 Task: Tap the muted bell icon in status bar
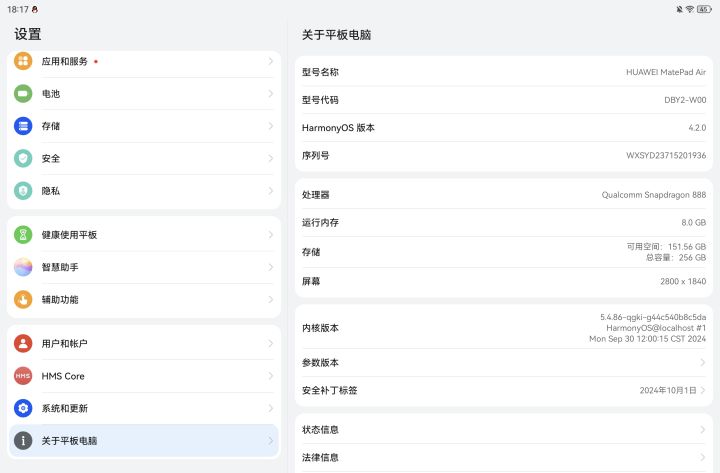coord(680,9)
